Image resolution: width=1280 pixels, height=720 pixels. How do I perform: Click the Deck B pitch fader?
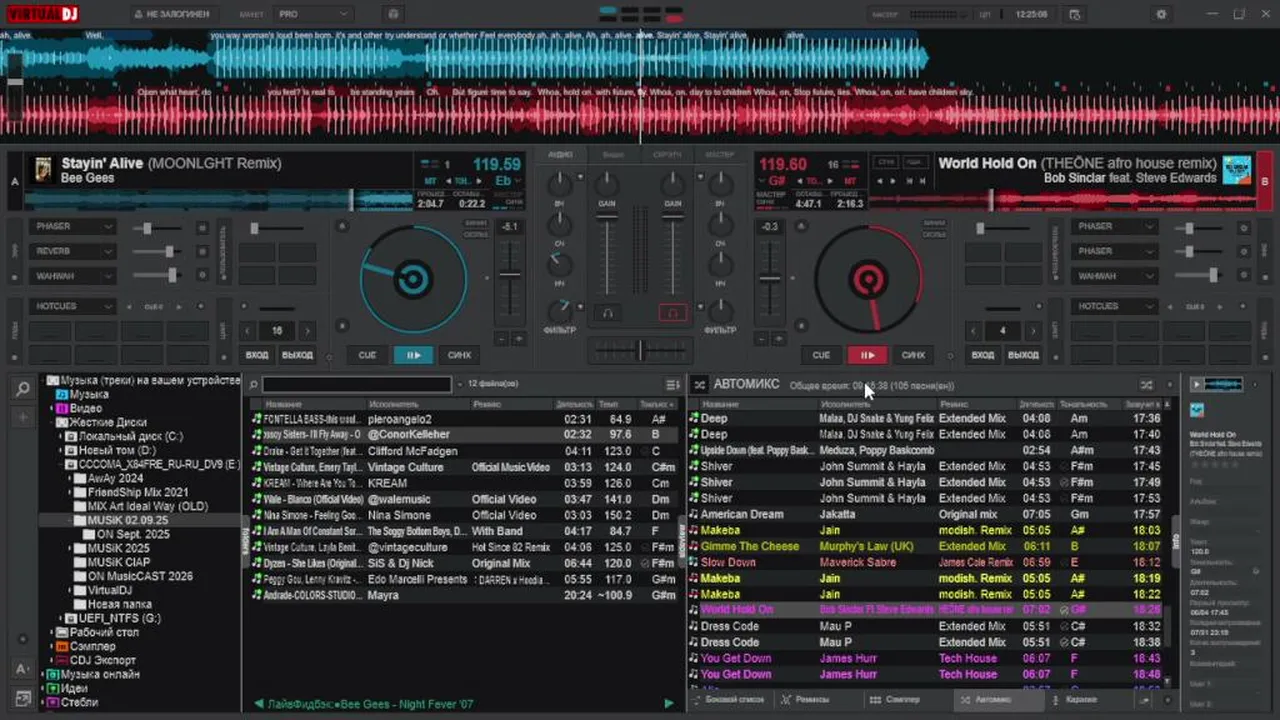click(769, 277)
